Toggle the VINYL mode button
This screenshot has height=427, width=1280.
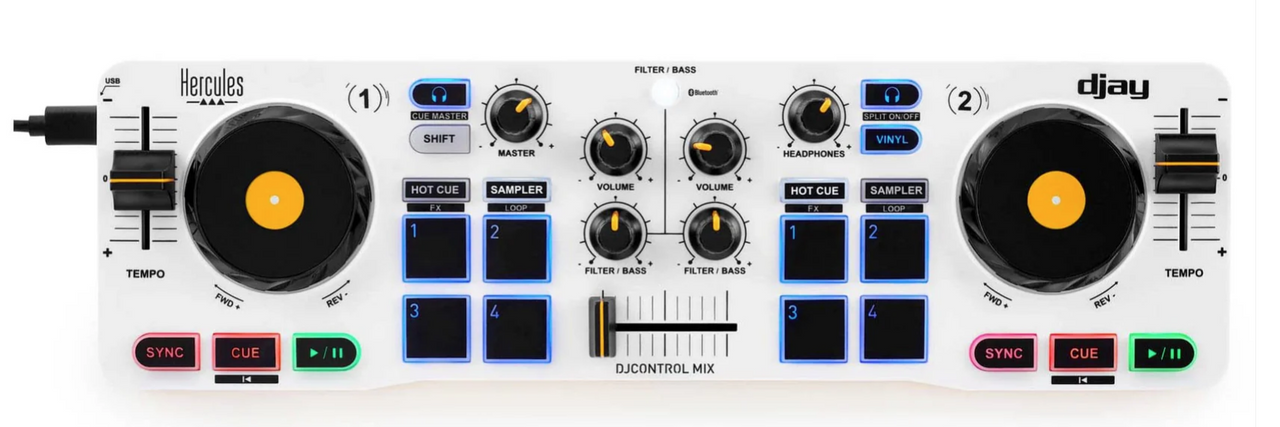890,139
